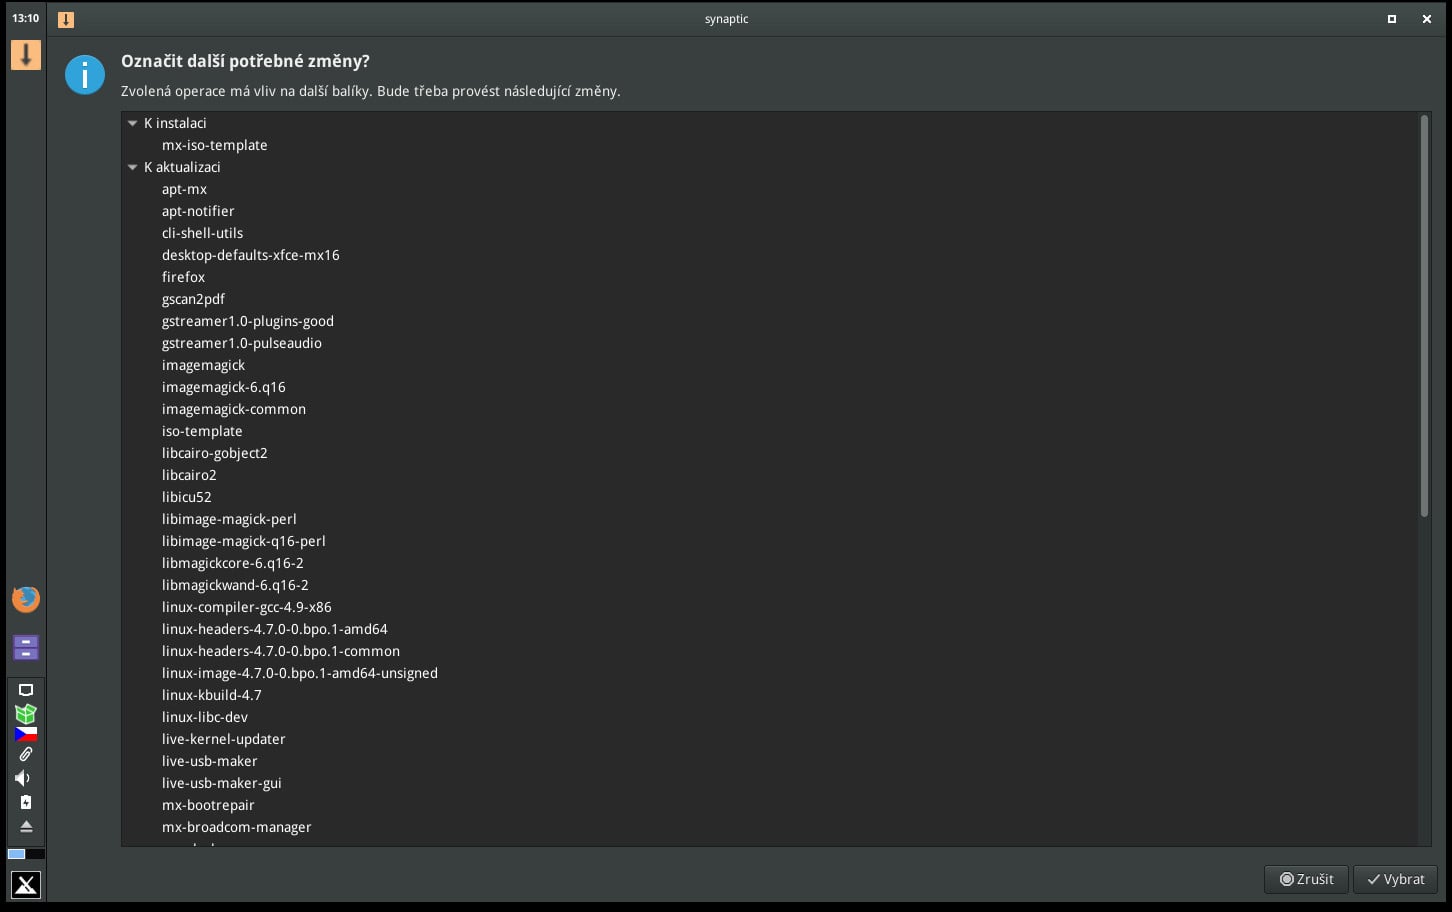Image resolution: width=1452 pixels, height=912 pixels.
Task: Open Firefox from the side panel
Action: 26,599
